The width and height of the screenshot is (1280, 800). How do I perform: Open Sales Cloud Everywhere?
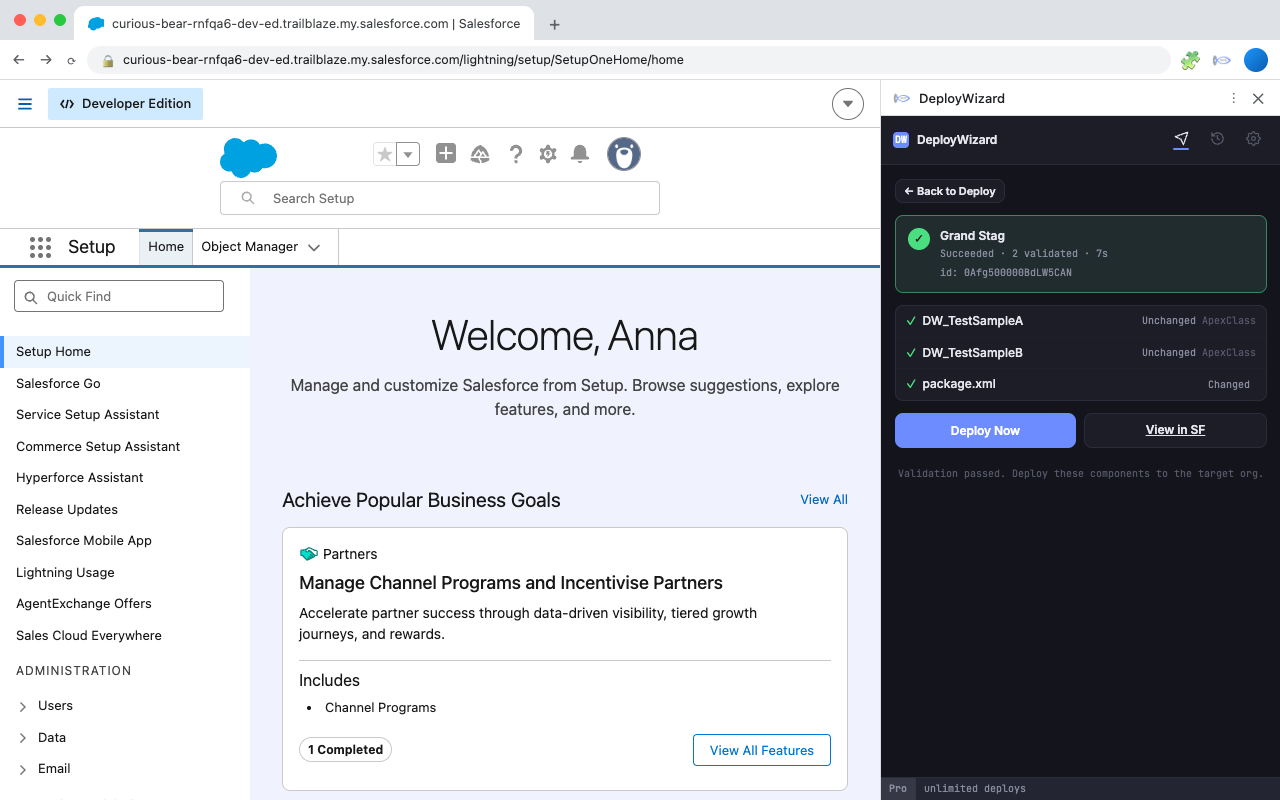point(89,636)
